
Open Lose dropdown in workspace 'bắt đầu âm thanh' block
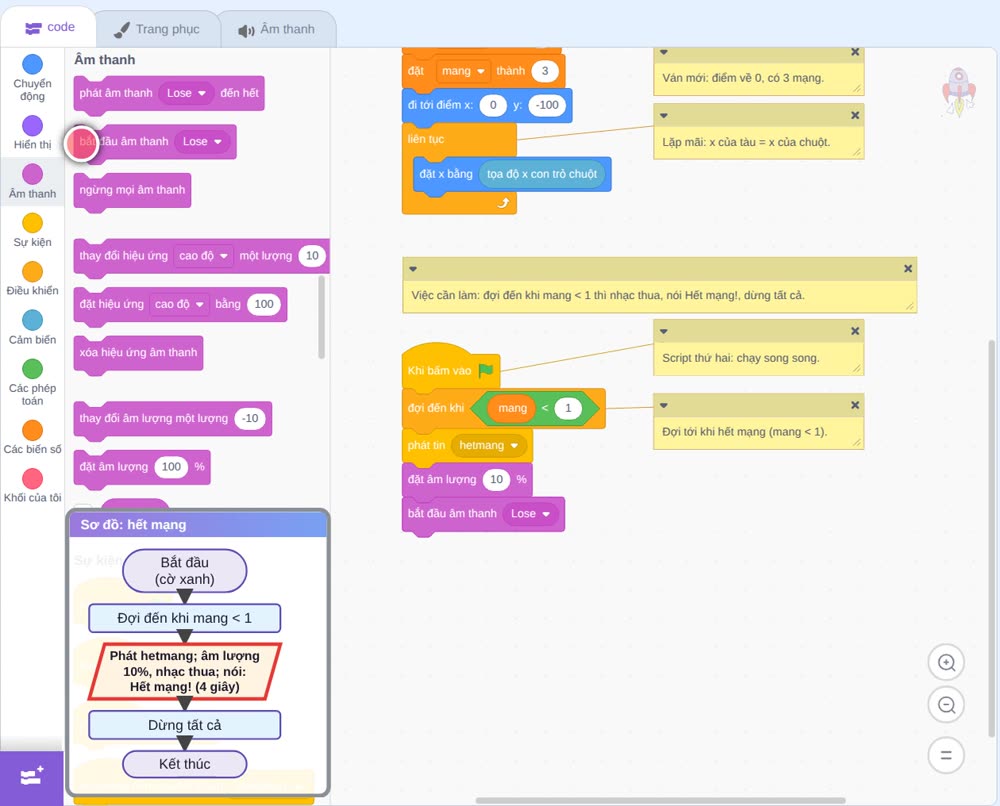point(530,513)
